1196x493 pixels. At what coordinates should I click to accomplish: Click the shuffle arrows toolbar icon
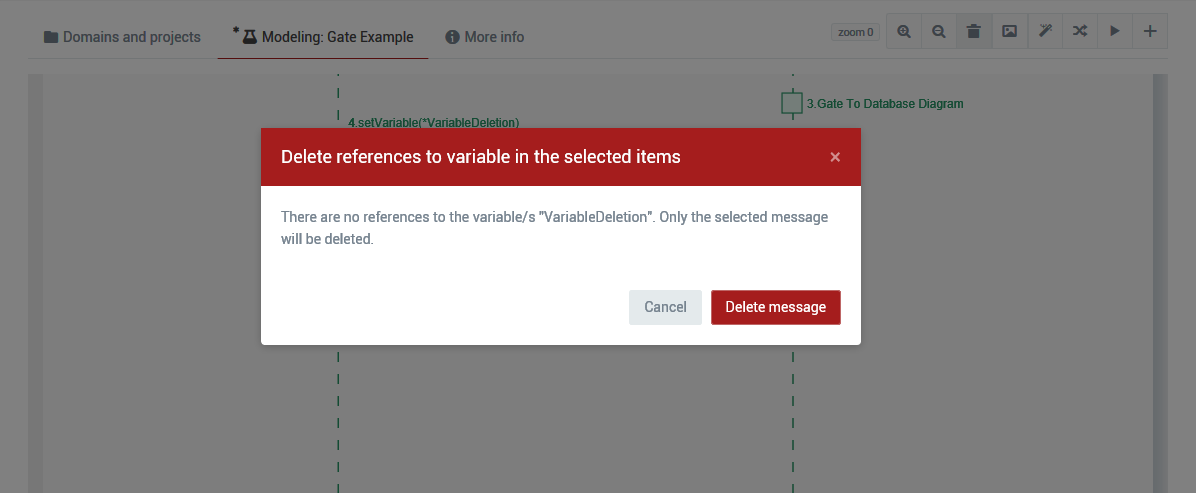pyautogui.click(x=1079, y=31)
